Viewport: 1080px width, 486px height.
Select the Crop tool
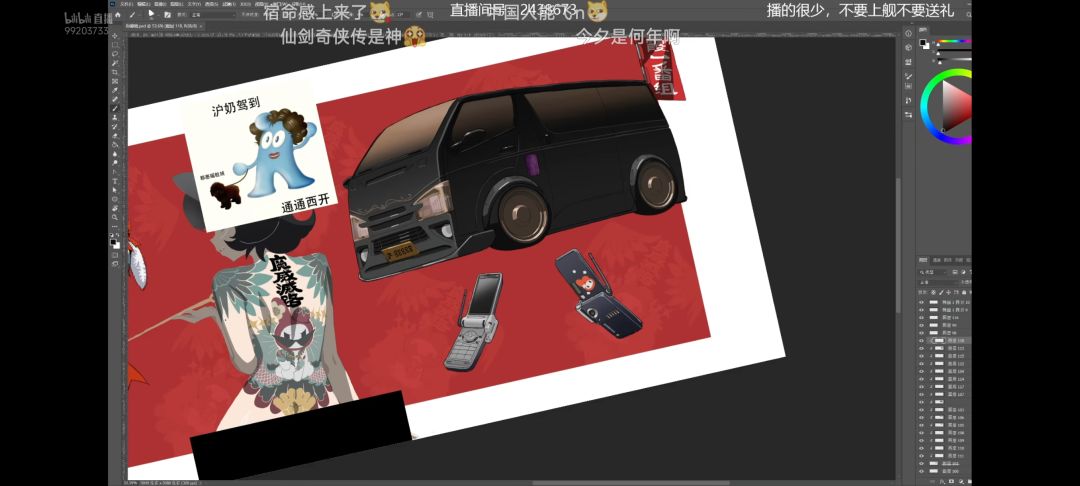(114, 72)
